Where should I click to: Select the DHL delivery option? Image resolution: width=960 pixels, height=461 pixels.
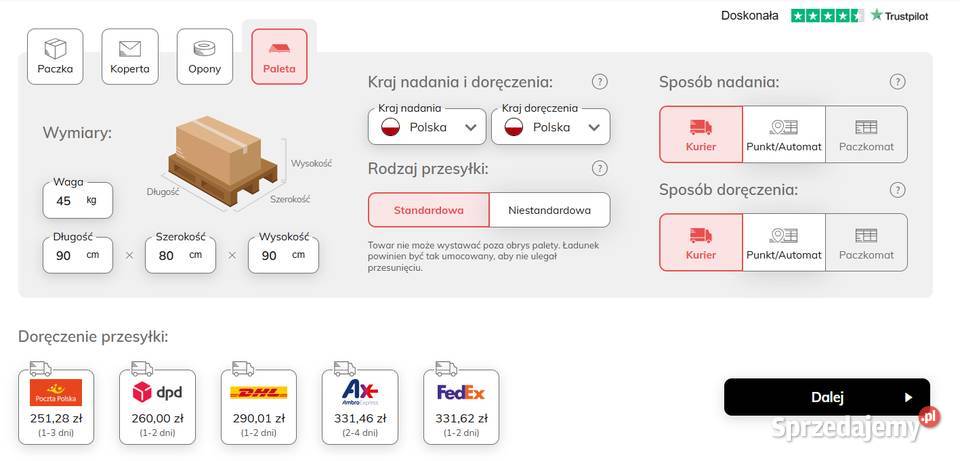pos(258,406)
